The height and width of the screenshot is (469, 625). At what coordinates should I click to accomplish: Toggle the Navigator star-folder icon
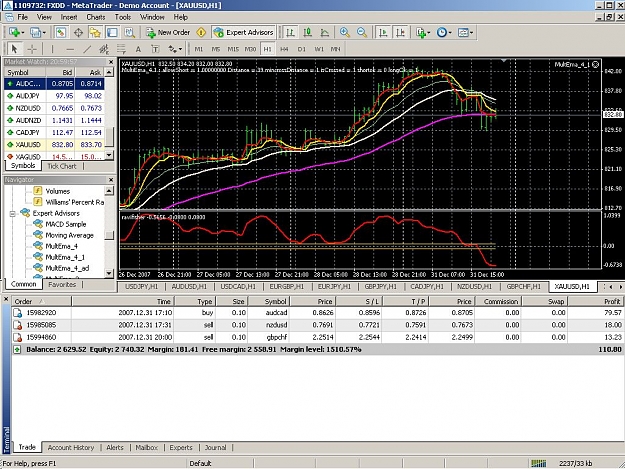(x=95, y=32)
